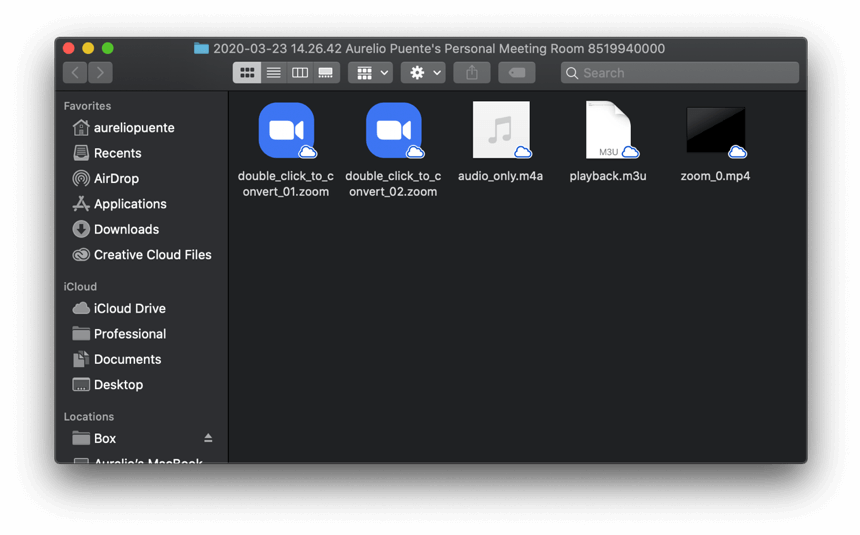Click the Search field
The width and height of the screenshot is (860, 535).
click(680, 72)
